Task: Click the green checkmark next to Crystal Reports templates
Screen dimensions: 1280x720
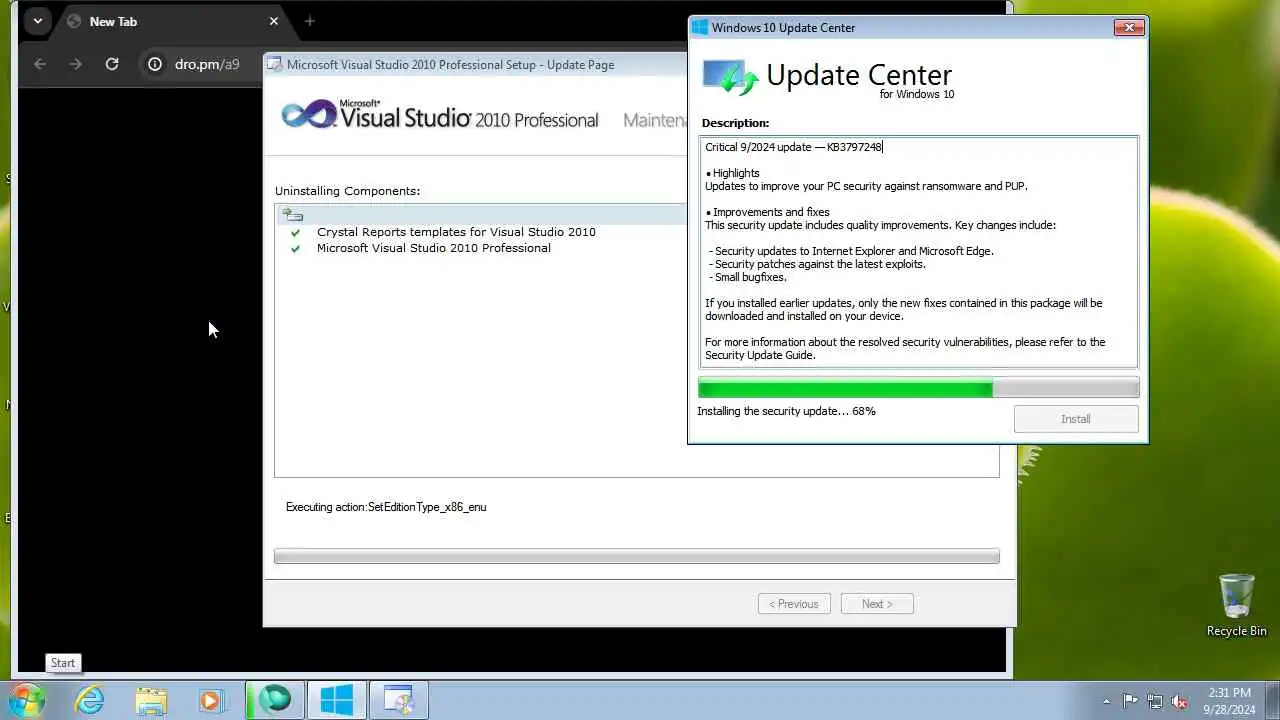Action: (295, 232)
